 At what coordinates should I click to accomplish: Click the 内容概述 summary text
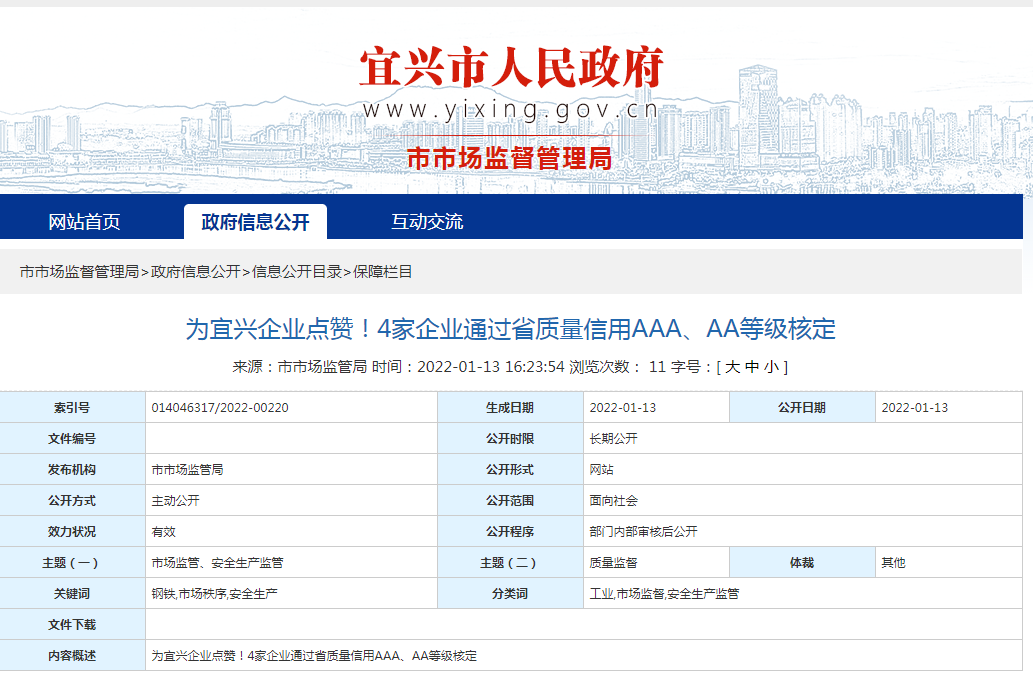(314, 656)
